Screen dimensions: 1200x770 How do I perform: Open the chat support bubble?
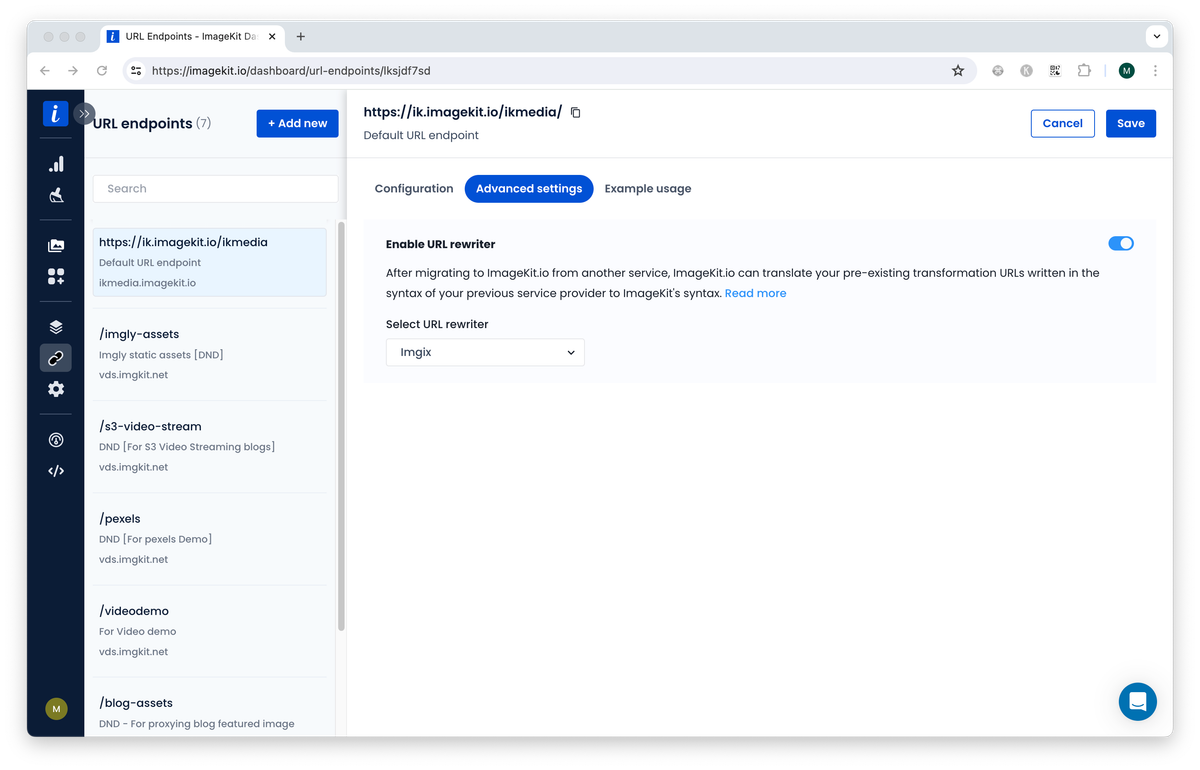(x=1137, y=702)
